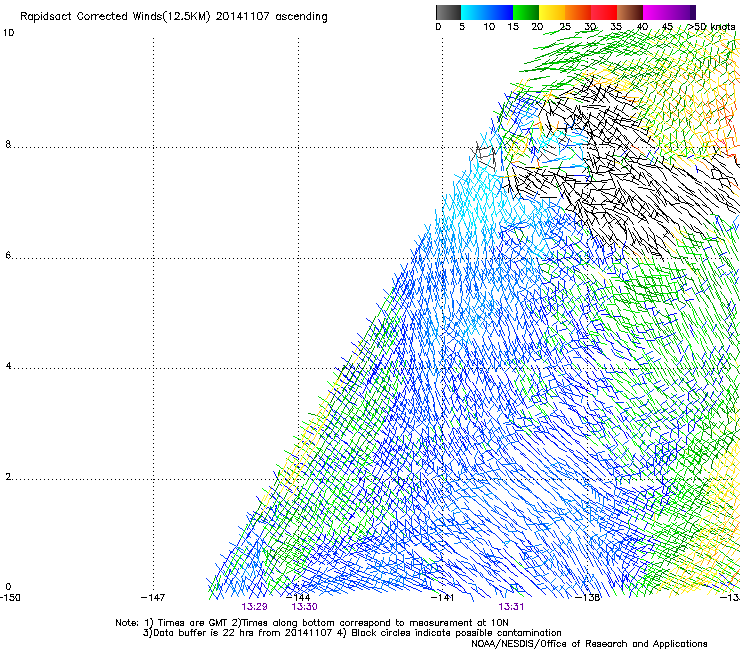
Task: Select the gray 0-5 knots color swatch
Action: [448, 12]
